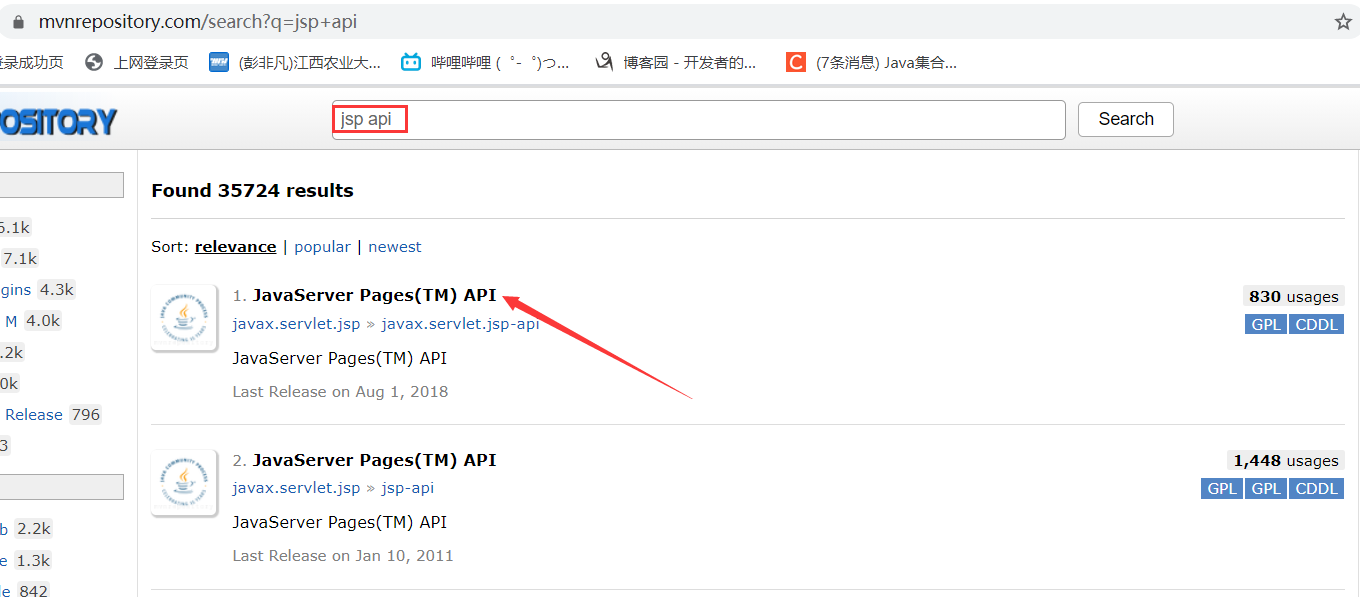Open the Java集合 CSDN bookmark
The image size is (1360, 597).
[871, 62]
